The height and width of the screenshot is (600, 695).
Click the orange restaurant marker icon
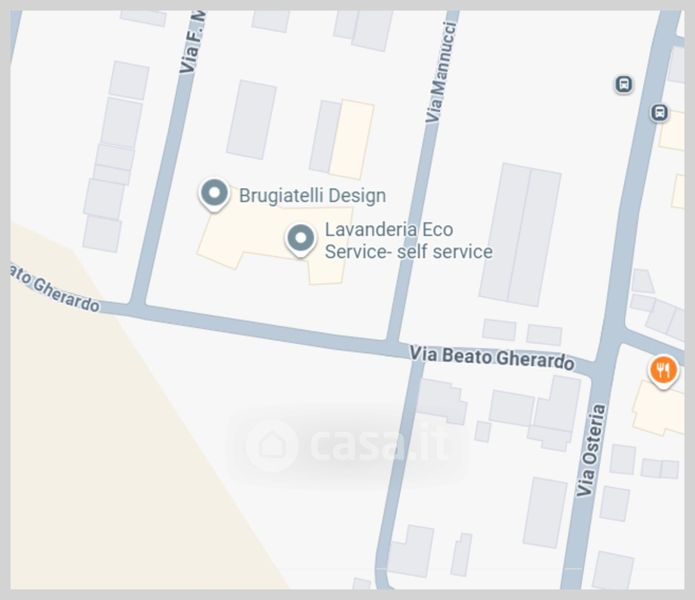point(664,372)
